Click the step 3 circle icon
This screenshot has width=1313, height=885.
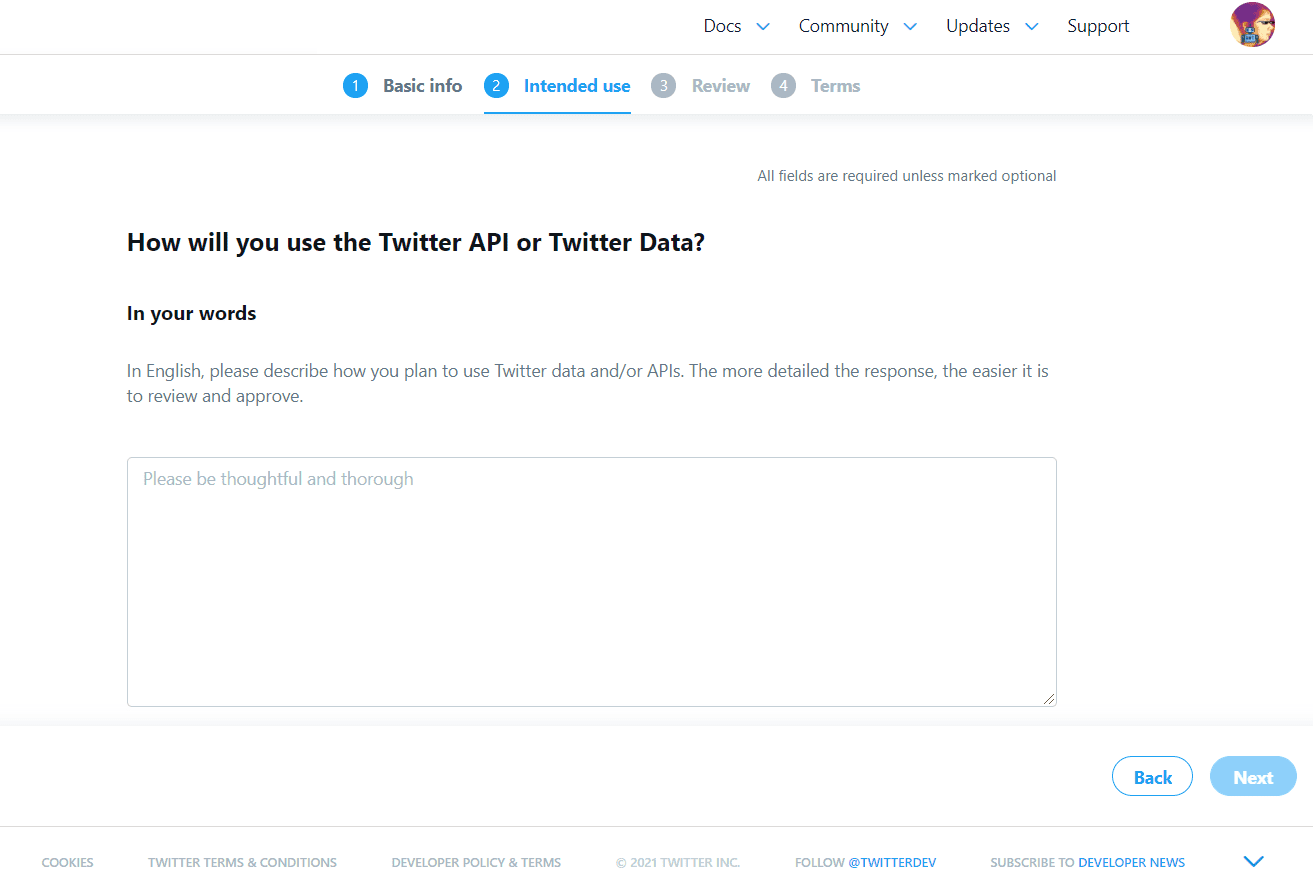click(664, 86)
